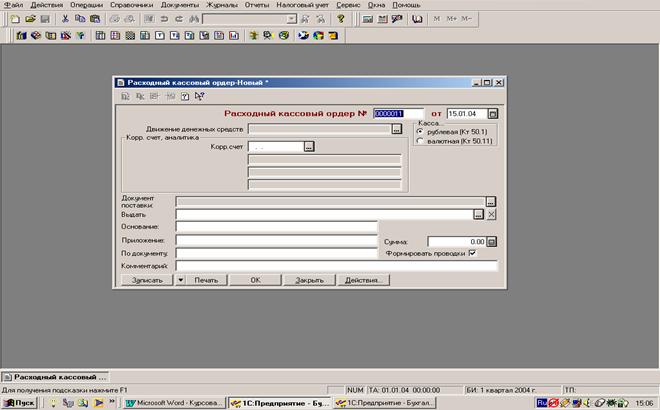Screen dimensions: 660x410
Task: Expand the dropdown arrow next to Печать
Action: [181, 280]
